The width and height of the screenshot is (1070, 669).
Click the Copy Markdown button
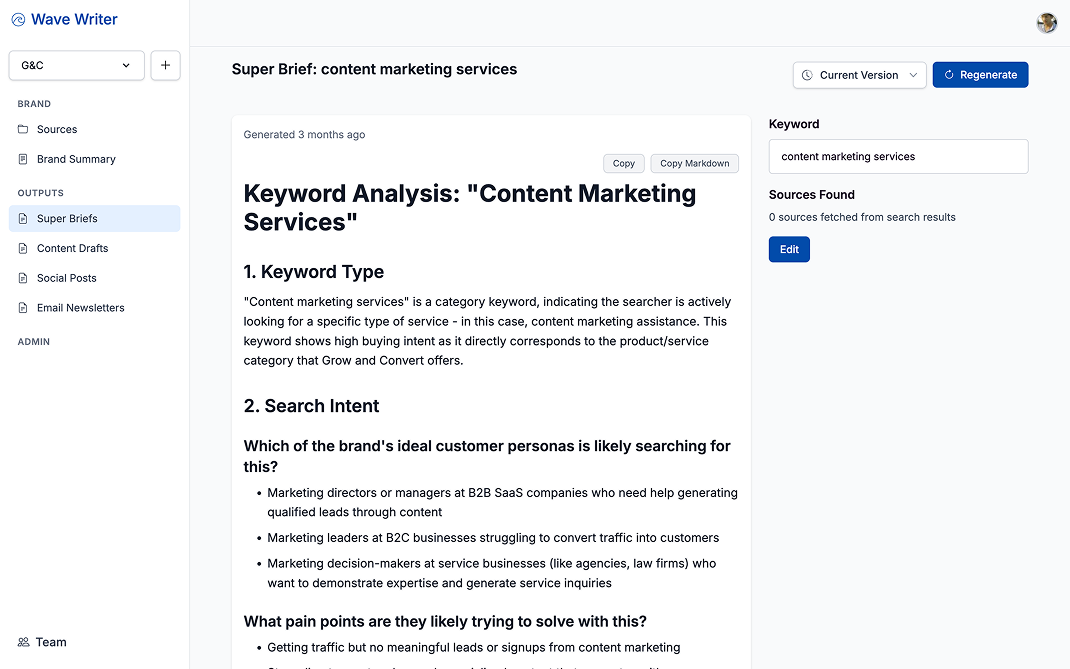[694, 163]
